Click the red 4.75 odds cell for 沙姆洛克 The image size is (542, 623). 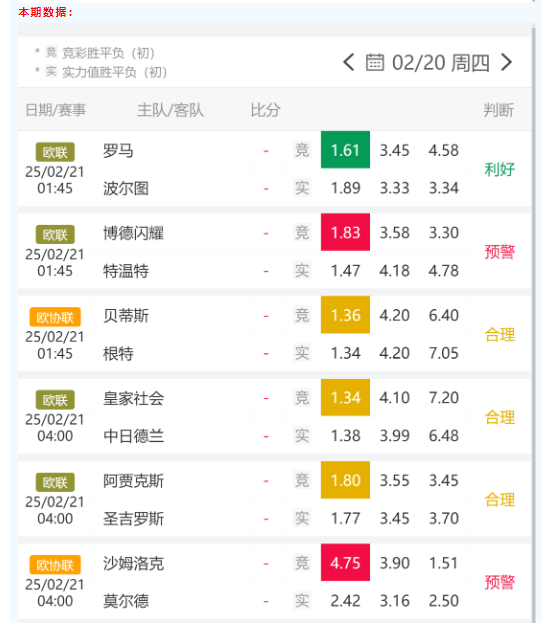coord(345,562)
